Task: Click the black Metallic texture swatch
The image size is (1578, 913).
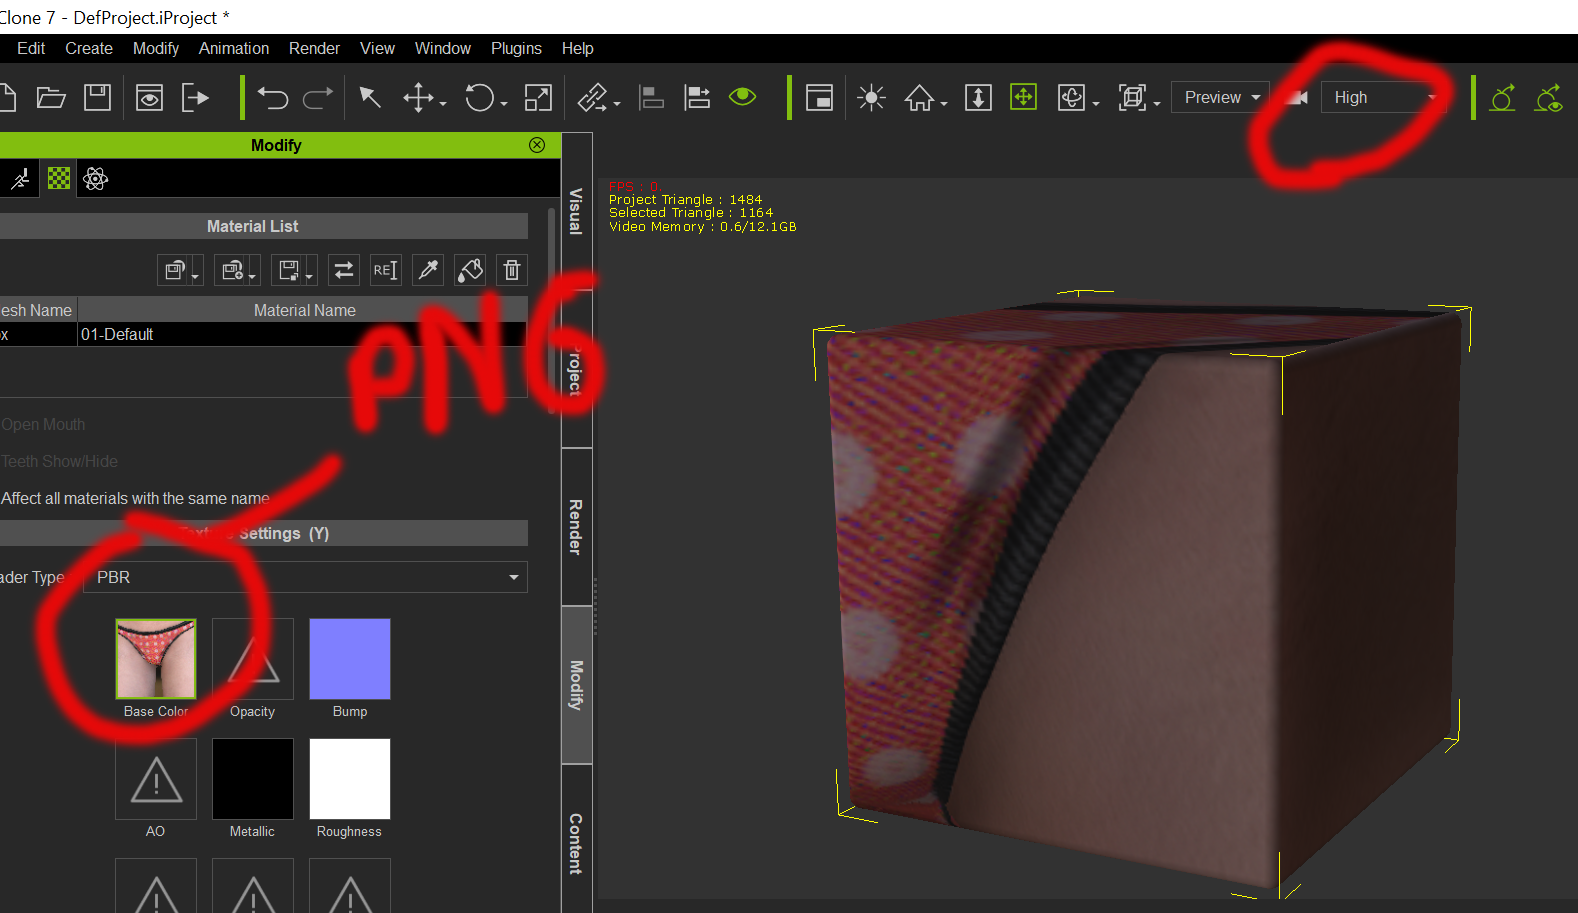Action: click(x=253, y=779)
